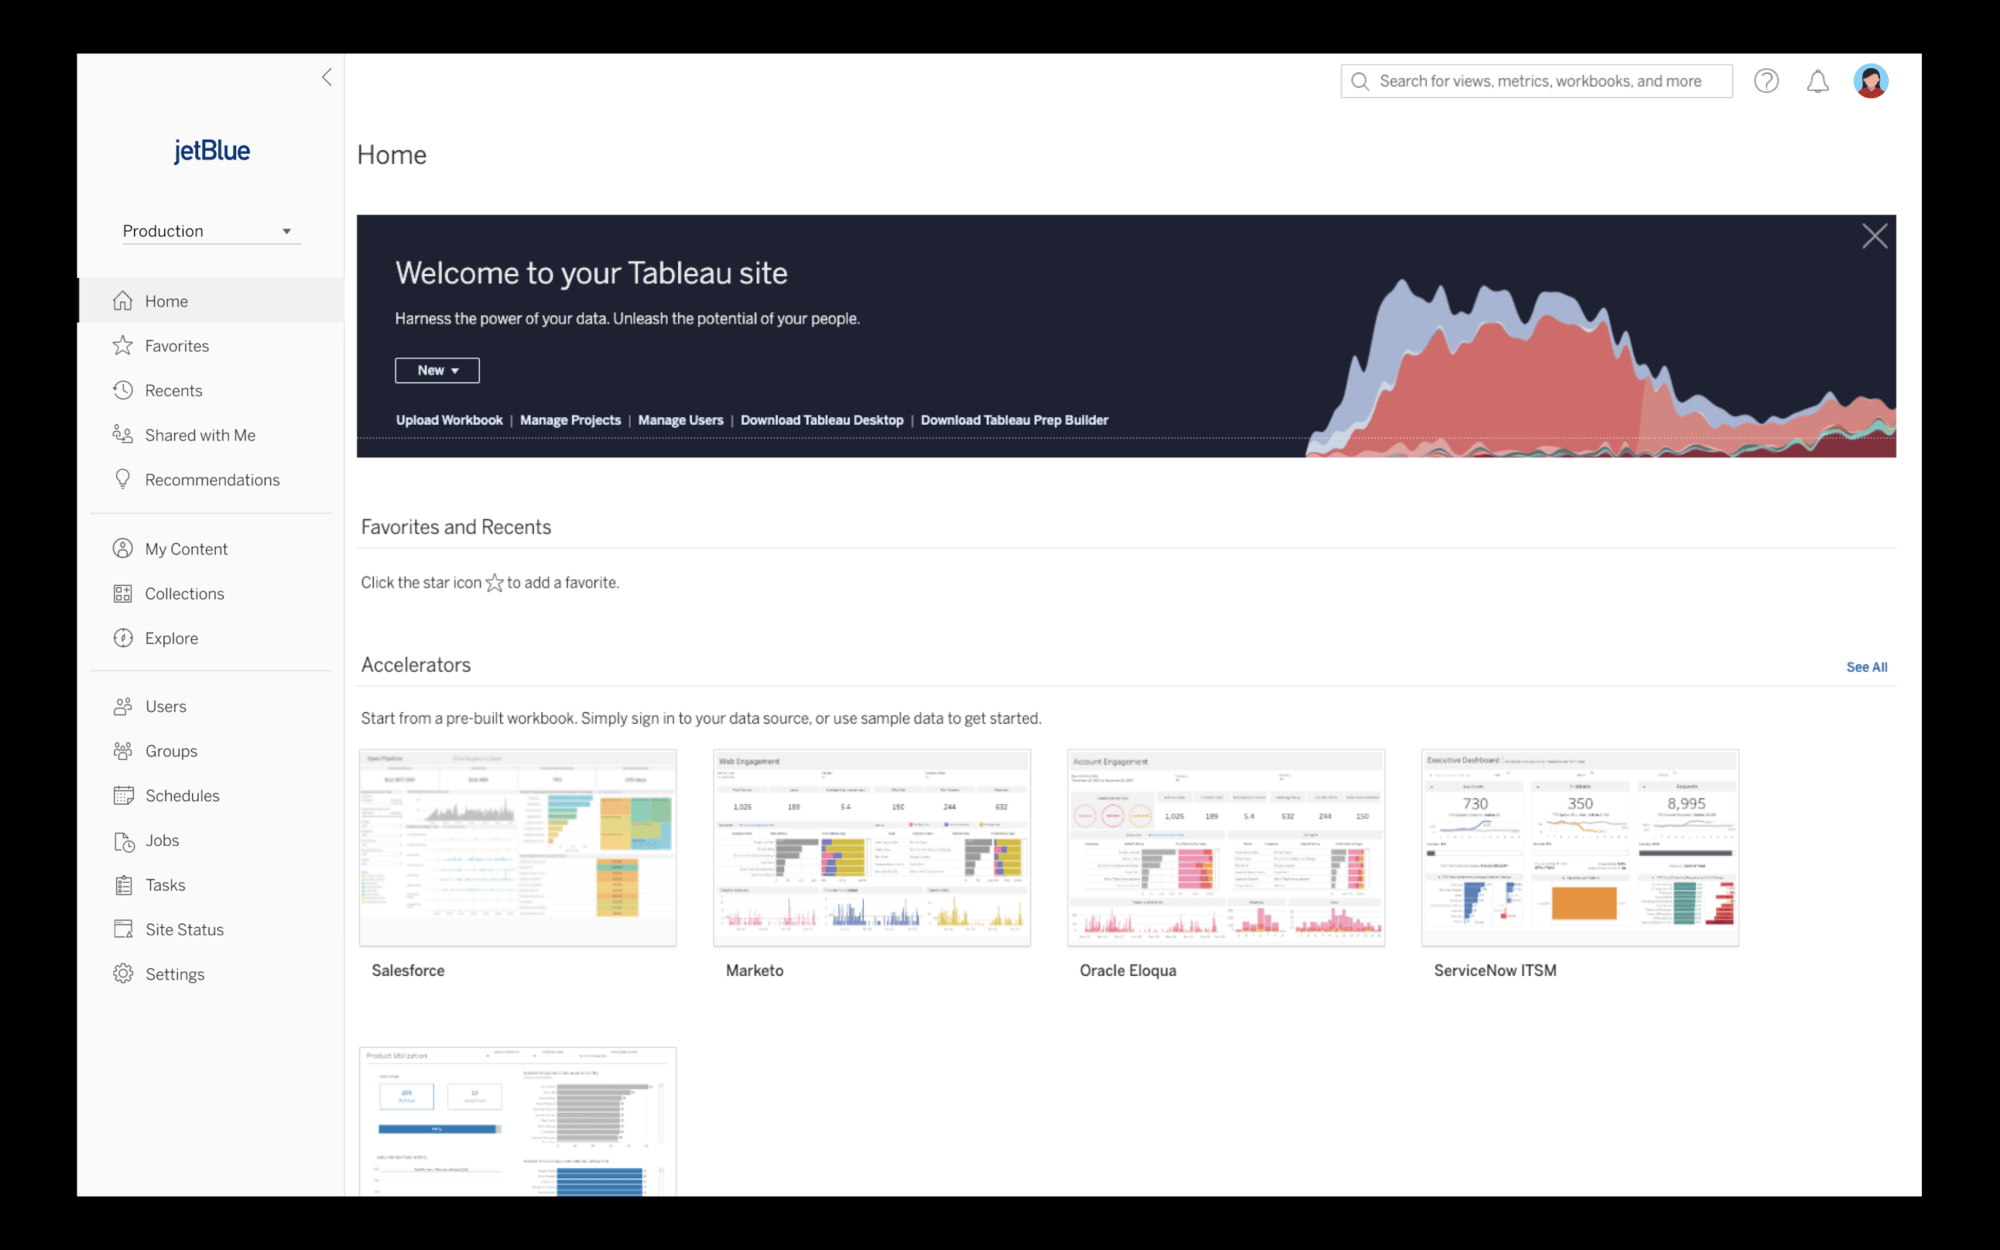Click the Salesforce accelerator thumbnail

click(520, 845)
